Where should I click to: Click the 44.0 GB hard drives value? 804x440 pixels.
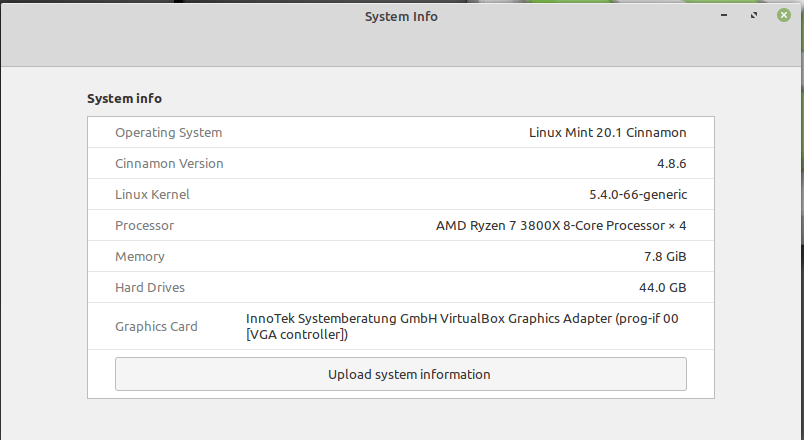(x=662, y=287)
